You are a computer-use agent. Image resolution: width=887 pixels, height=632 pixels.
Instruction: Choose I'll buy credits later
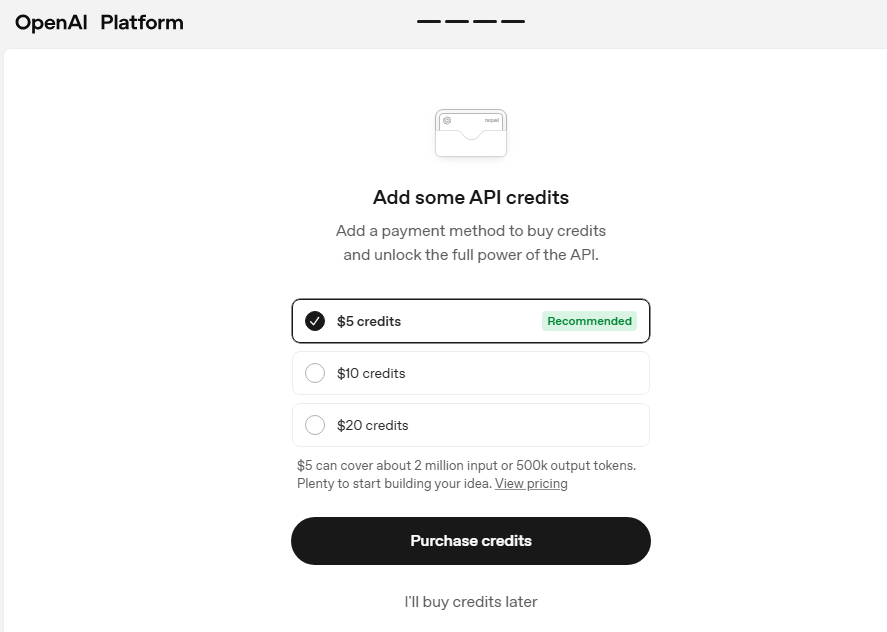coord(471,602)
